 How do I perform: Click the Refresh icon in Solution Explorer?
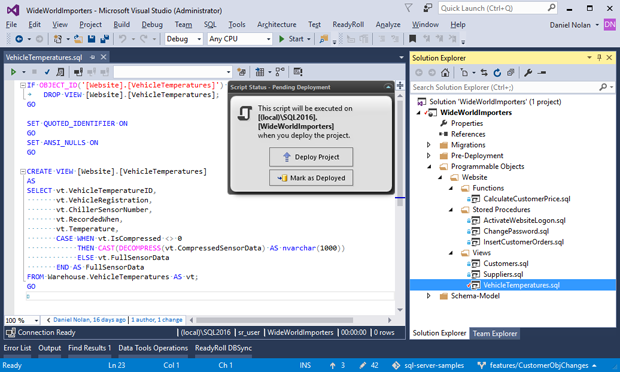coord(497,73)
